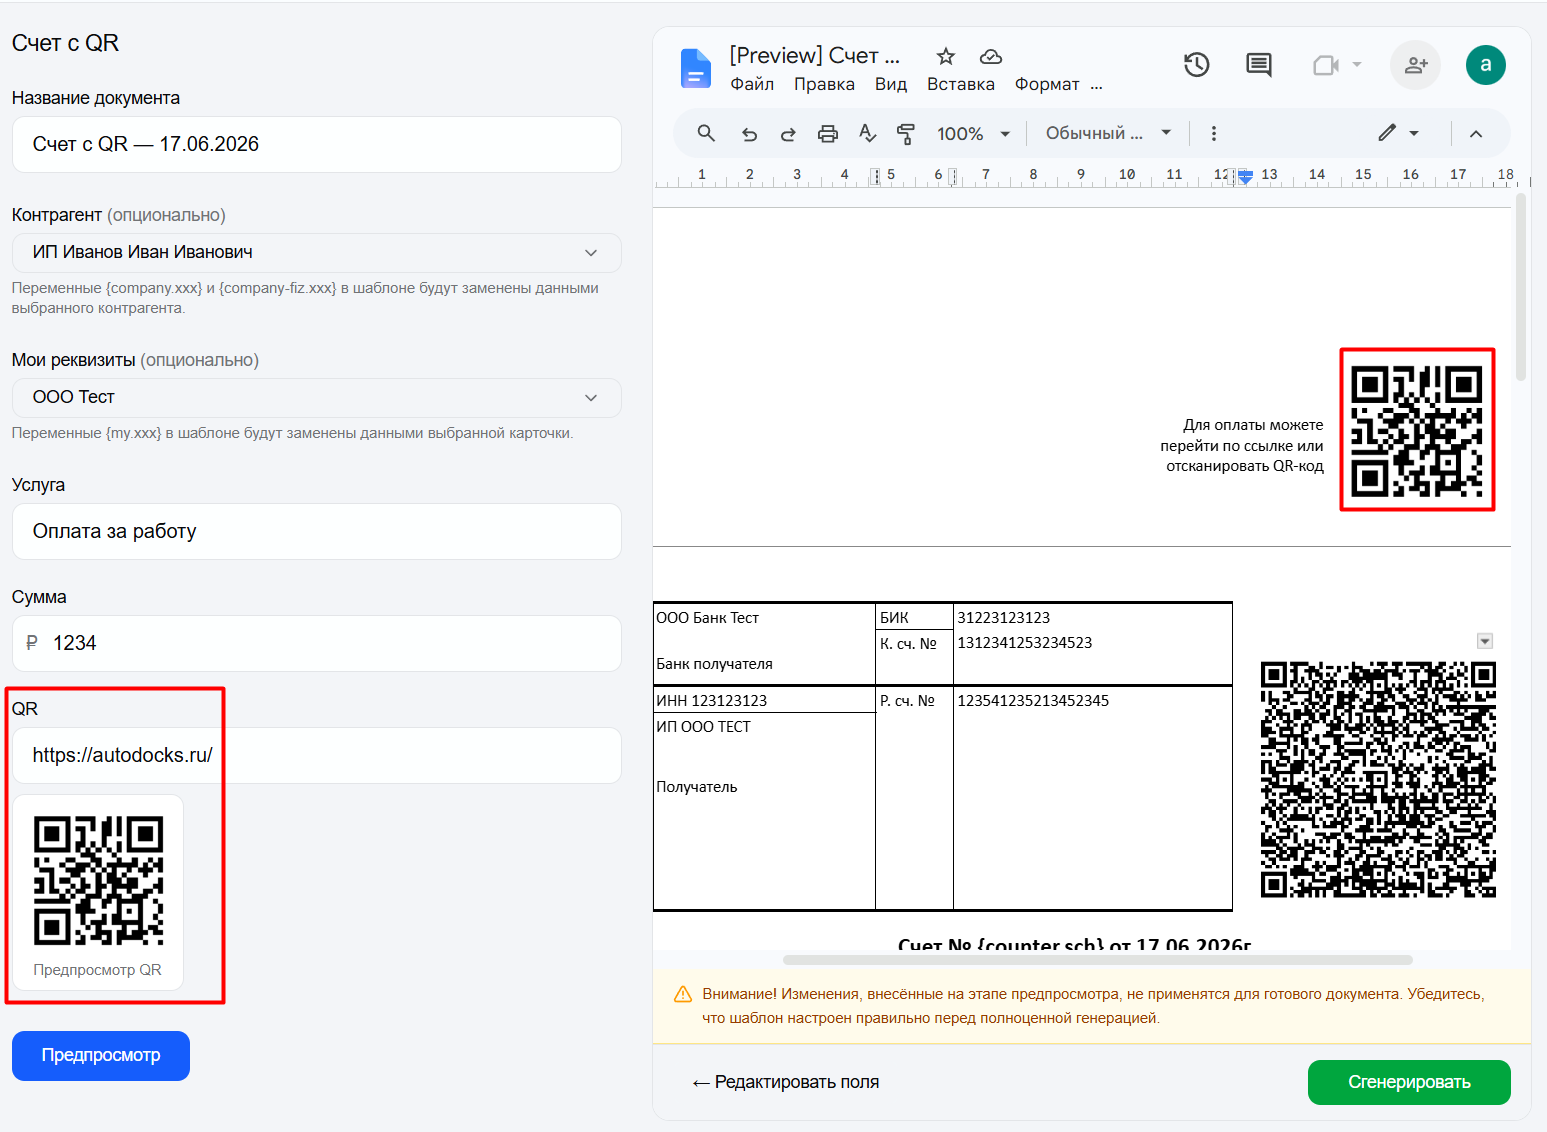This screenshot has width=1547, height=1132.
Task: Click the blue Предпросмотр button
Action: tap(101, 1056)
